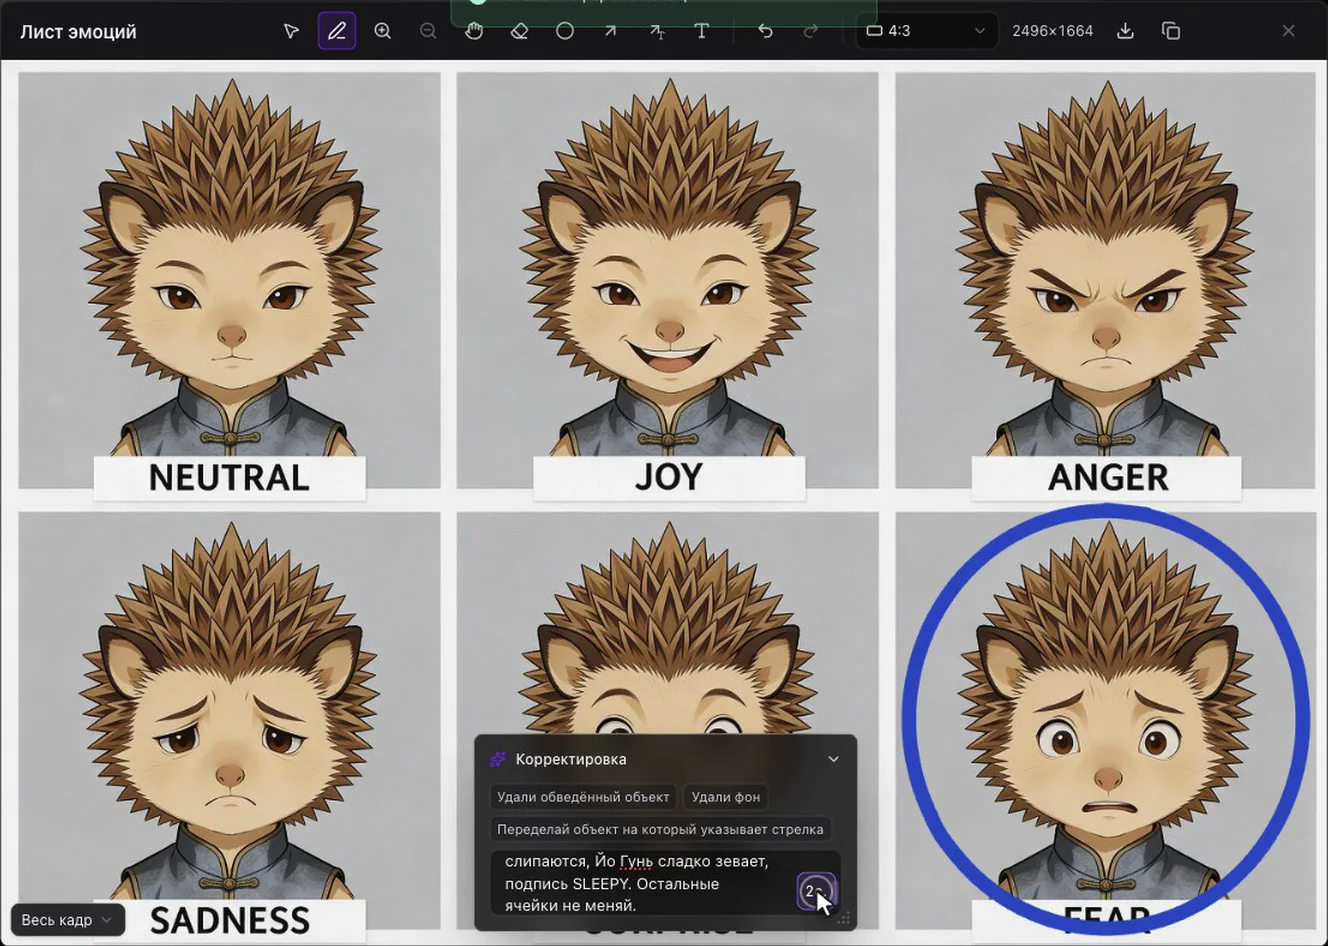Viewport: 1328px width, 946px height.
Task: Select the pencil drawing tool
Action: (337, 31)
